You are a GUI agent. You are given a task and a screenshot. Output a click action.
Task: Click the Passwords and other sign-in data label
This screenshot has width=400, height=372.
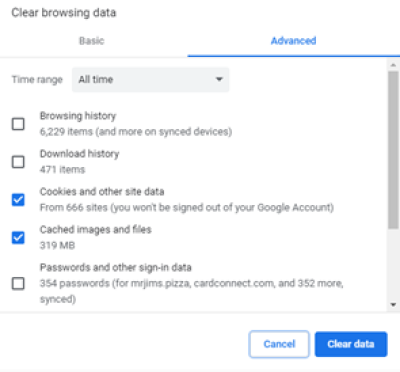(x=116, y=267)
